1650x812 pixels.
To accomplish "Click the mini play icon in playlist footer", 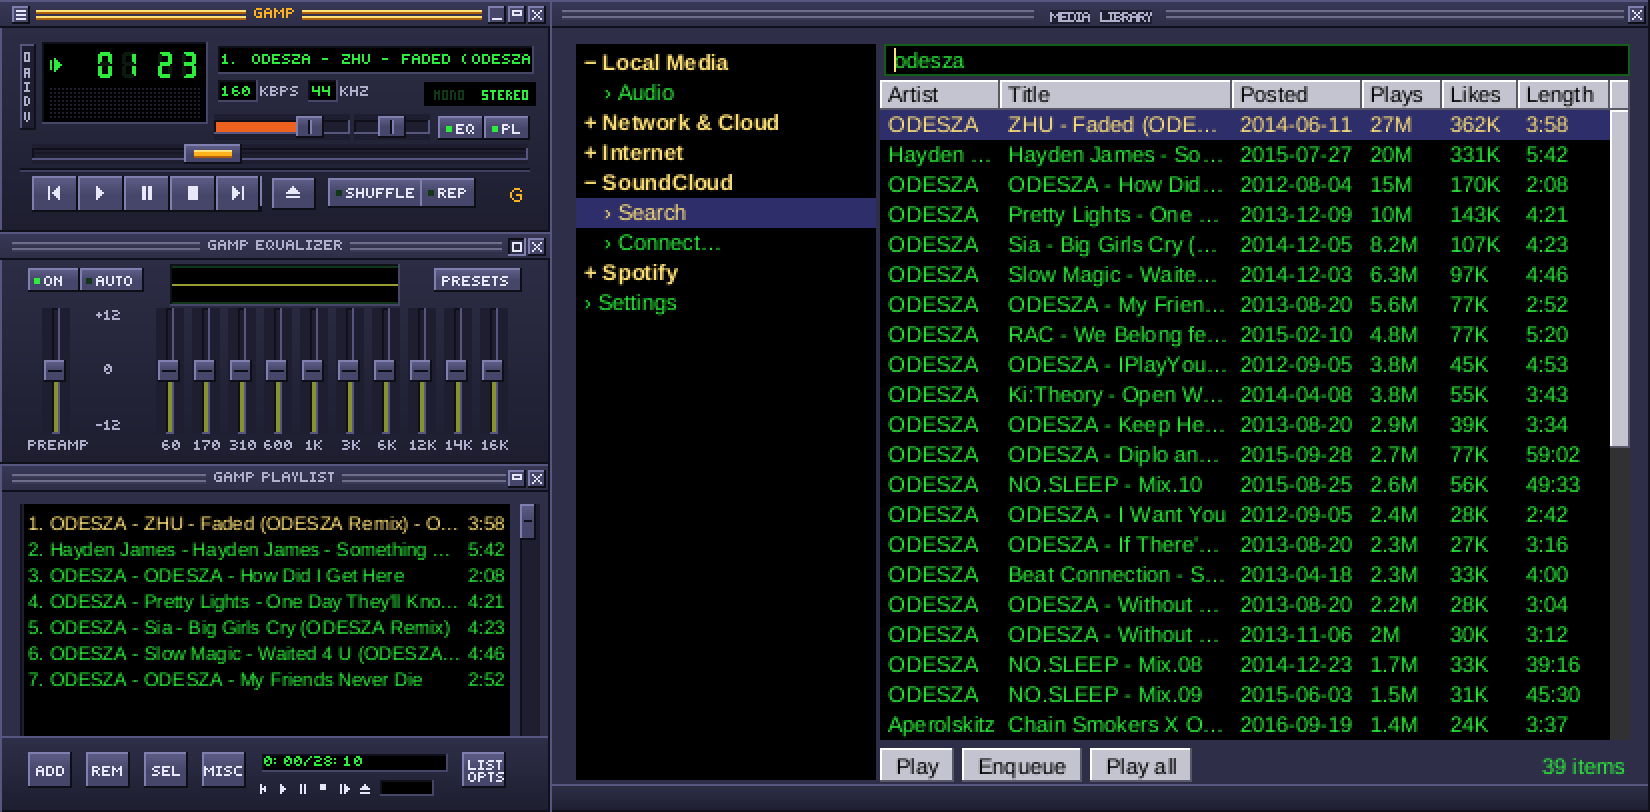I will point(283,789).
